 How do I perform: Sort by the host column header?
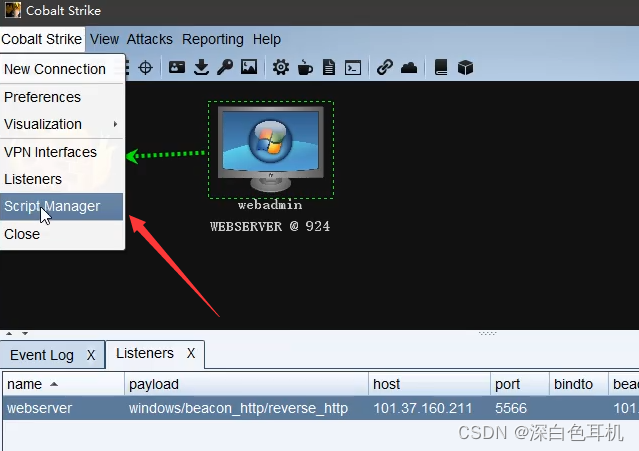click(x=430, y=384)
